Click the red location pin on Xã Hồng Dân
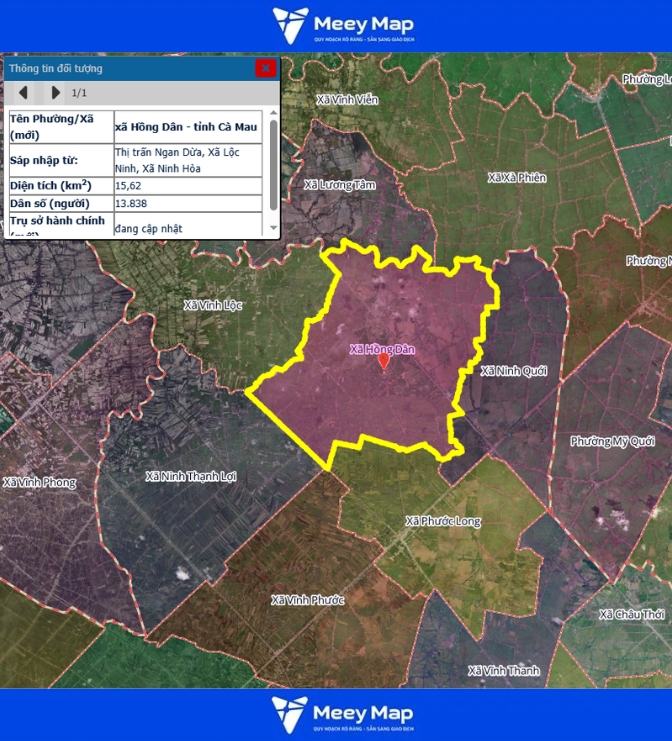This screenshot has width=672, height=741. pyautogui.click(x=384, y=361)
